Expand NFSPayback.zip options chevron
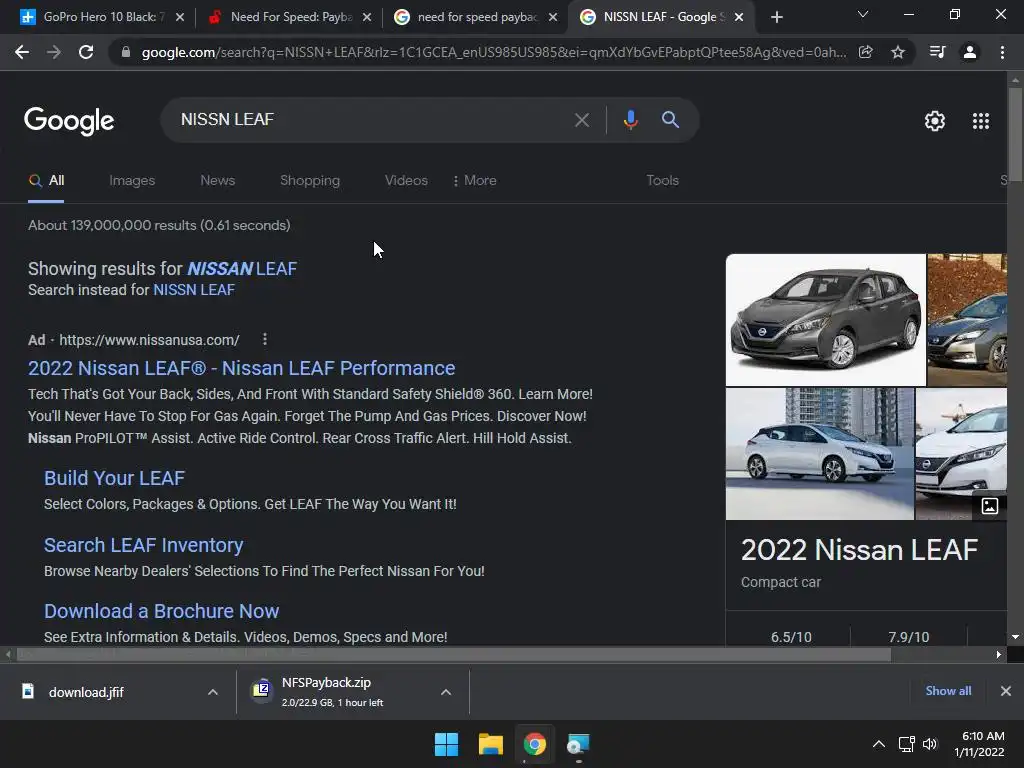Image resolution: width=1024 pixels, height=768 pixels. (x=446, y=692)
